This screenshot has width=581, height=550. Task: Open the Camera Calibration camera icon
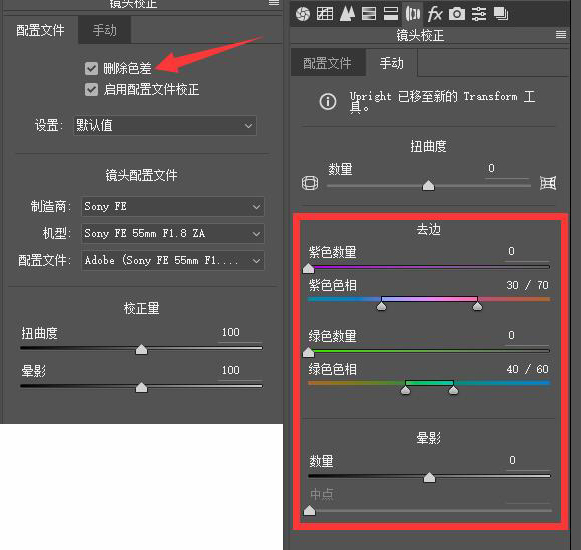point(457,14)
